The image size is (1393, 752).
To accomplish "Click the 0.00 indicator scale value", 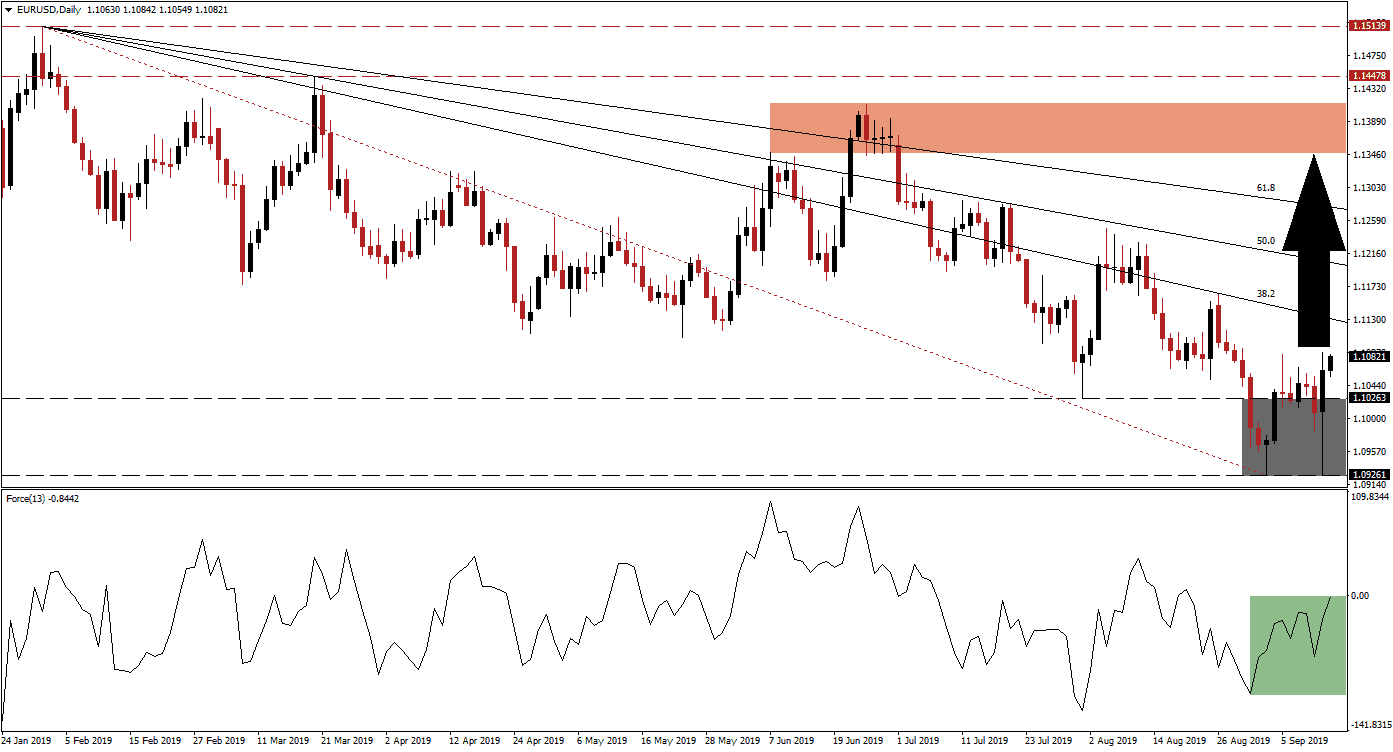I will 1360,596.
